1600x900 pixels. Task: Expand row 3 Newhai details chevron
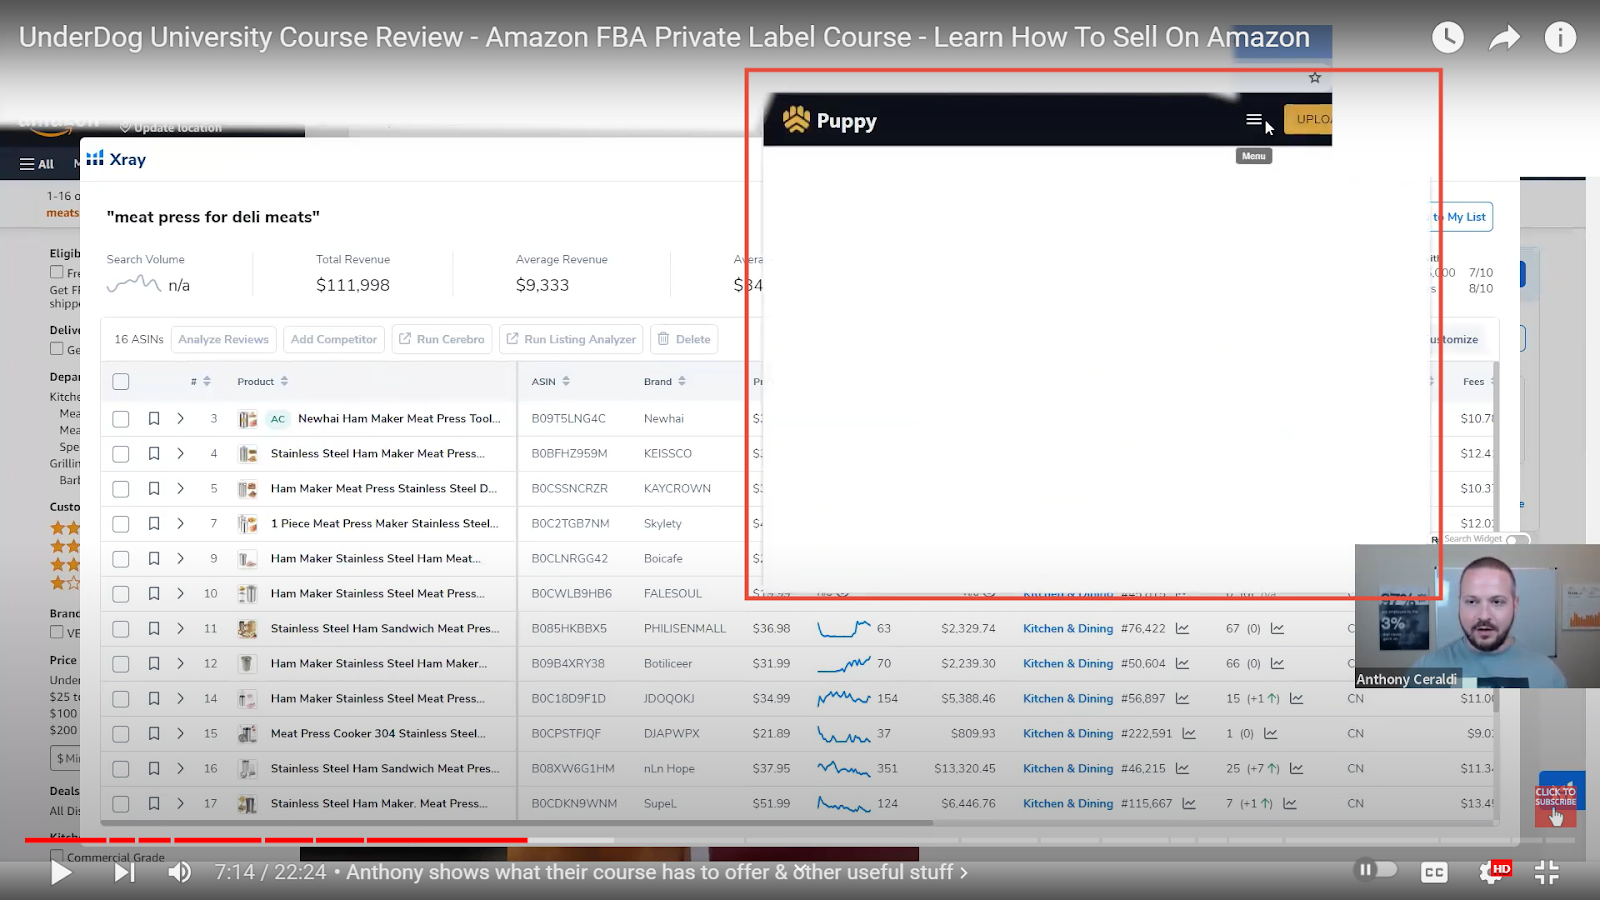pos(181,419)
